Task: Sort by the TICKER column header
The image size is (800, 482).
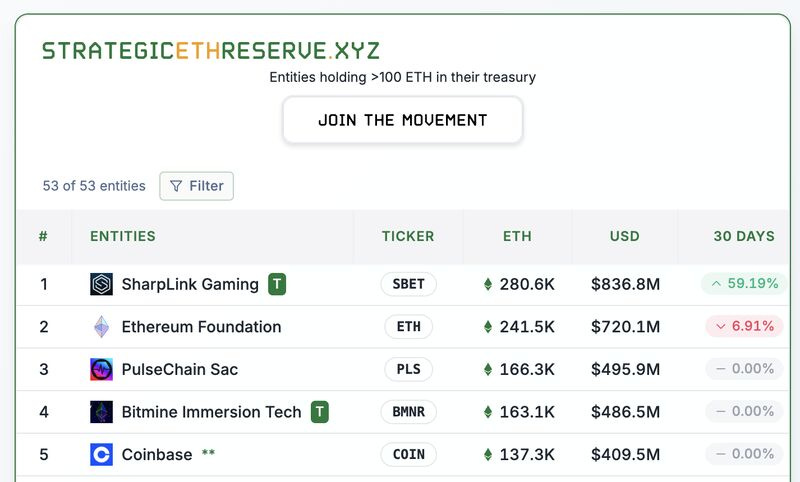Action: (408, 237)
